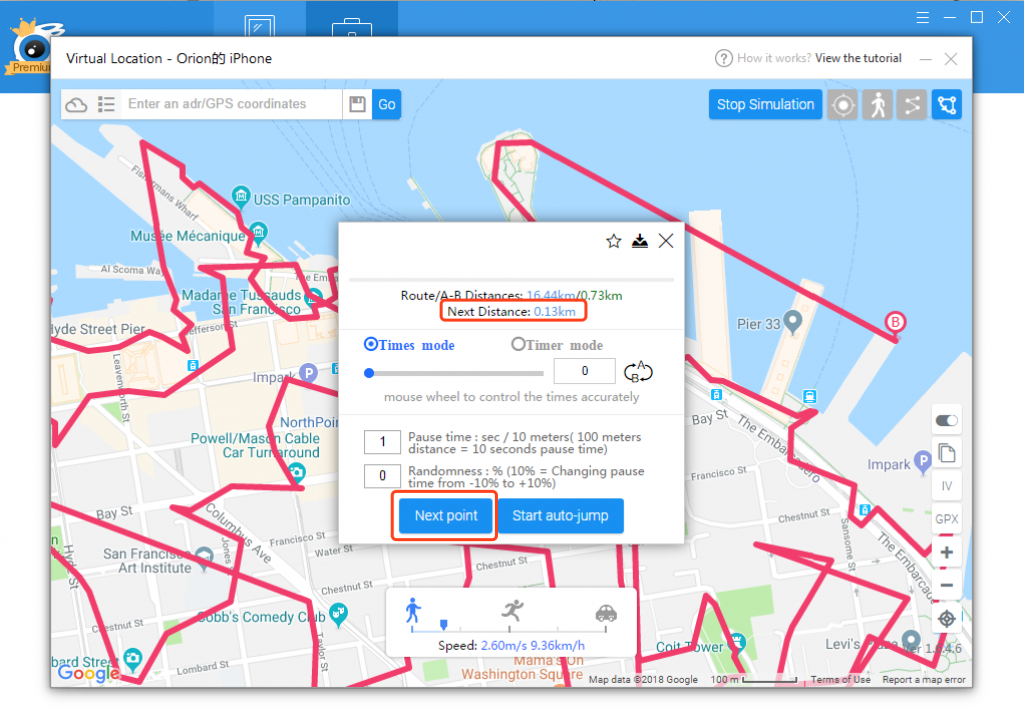
Task: Click the import/download route icon
Action: pos(640,241)
